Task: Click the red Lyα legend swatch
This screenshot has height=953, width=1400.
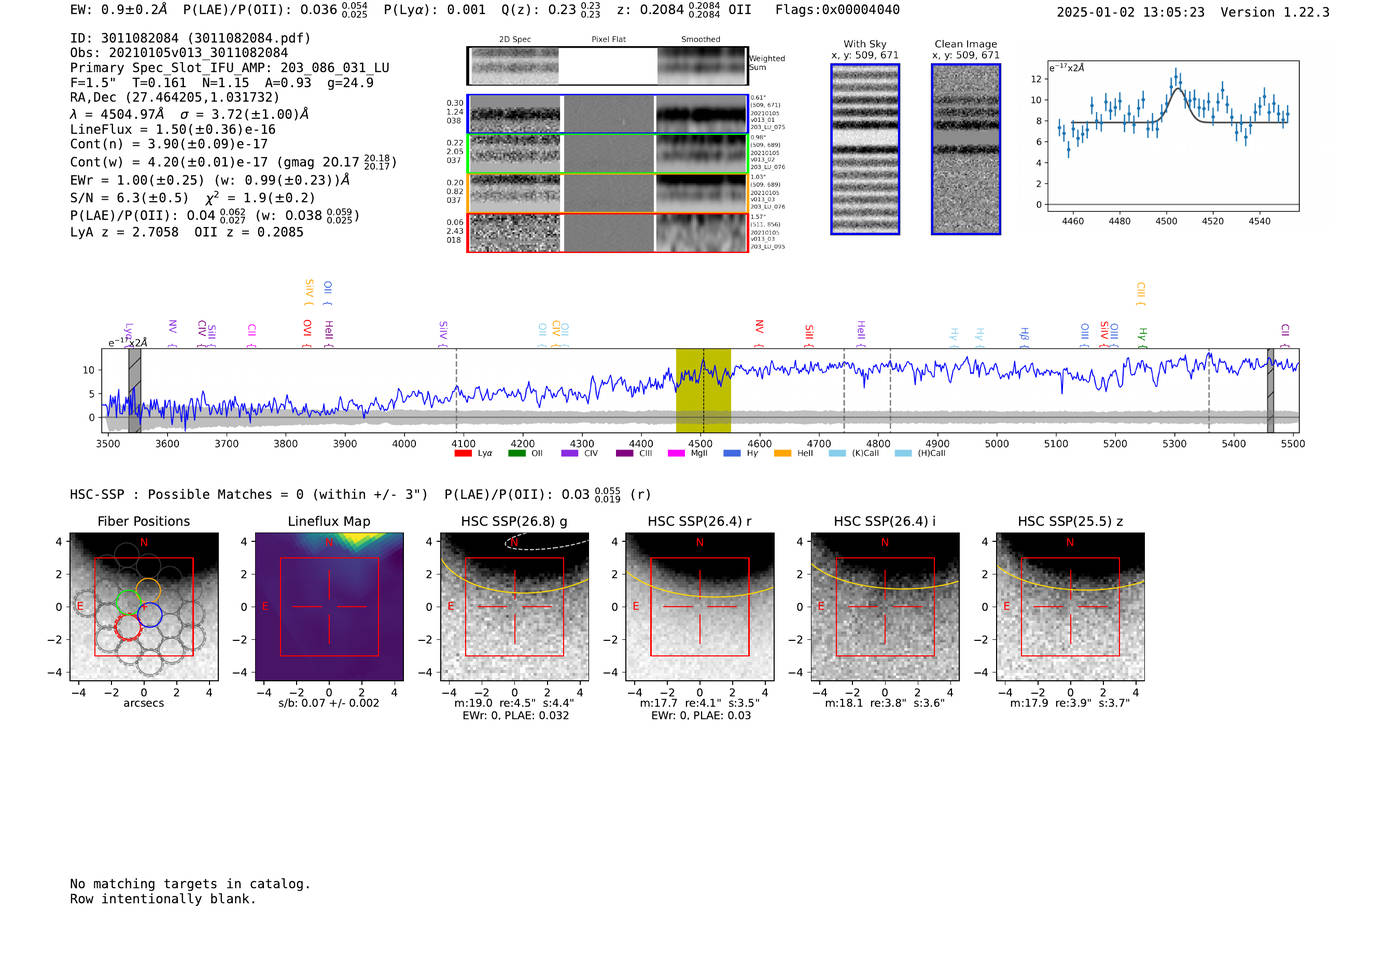Action: point(463,454)
